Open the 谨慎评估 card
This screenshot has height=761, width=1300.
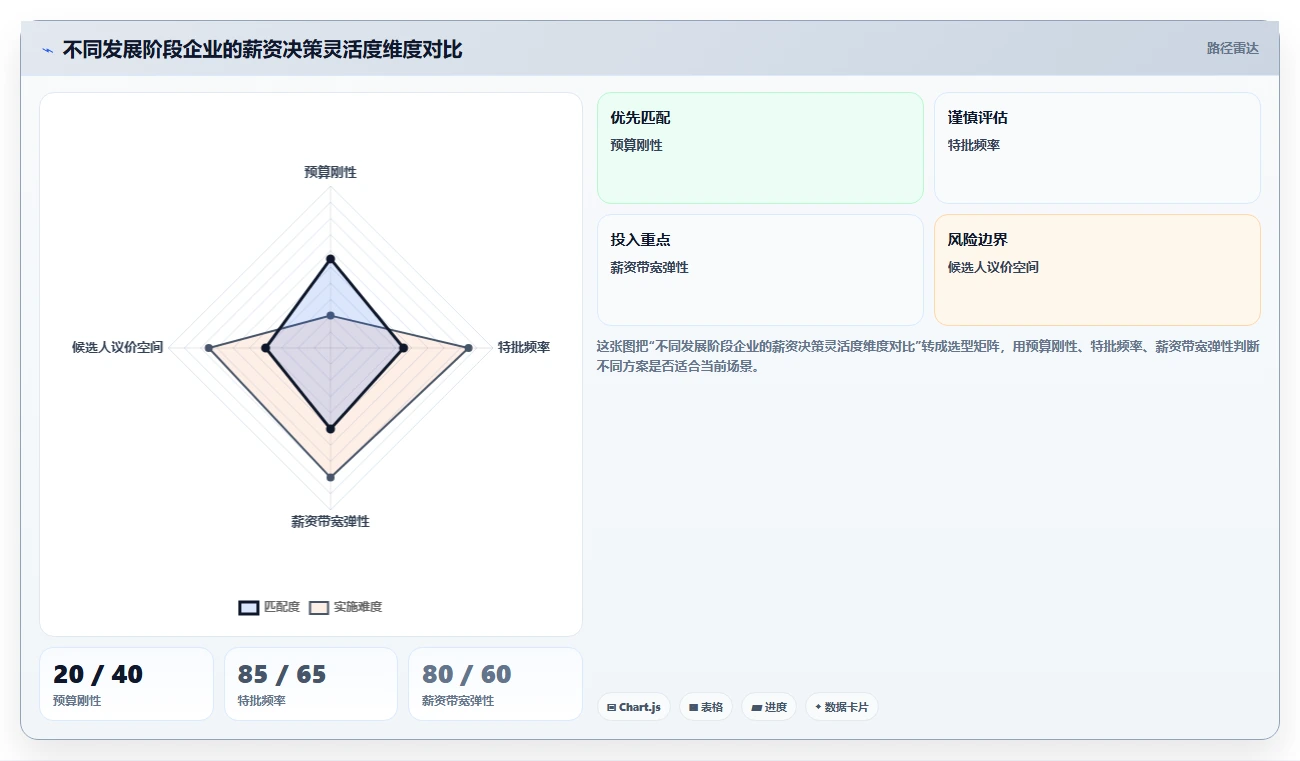point(1097,148)
